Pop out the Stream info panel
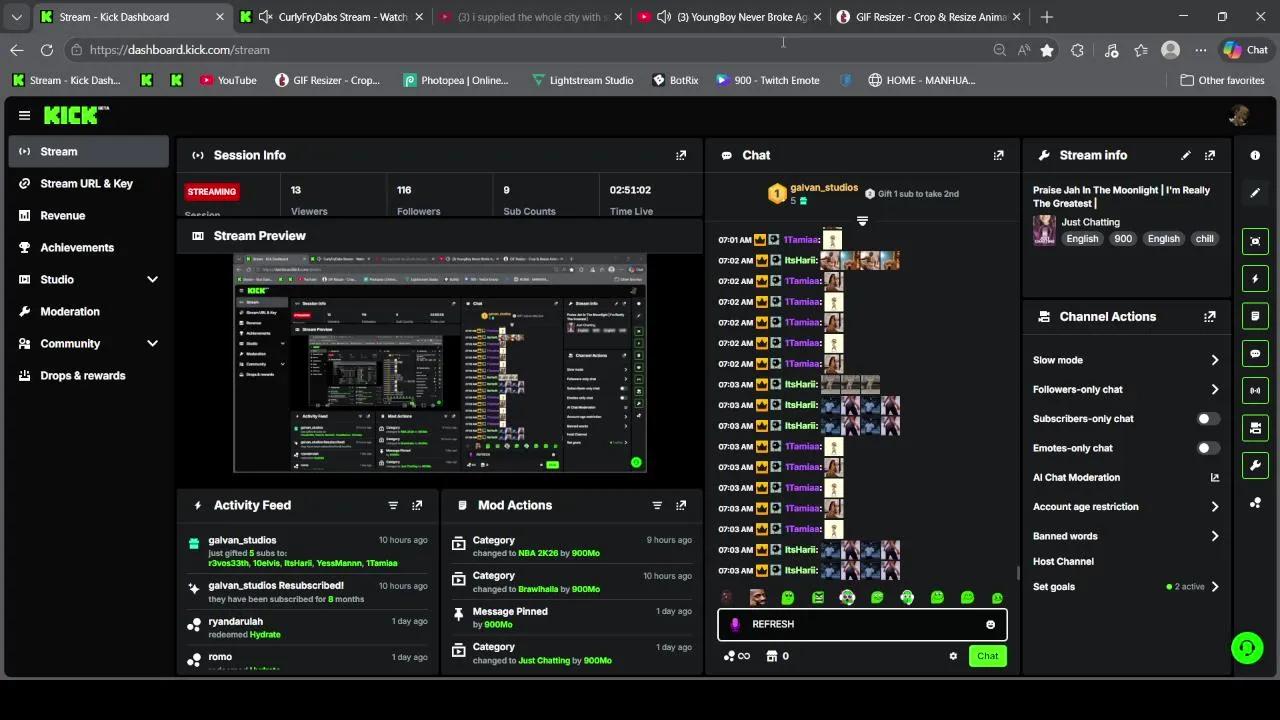Viewport: 1280px width, 720px height. pos(1210,155)
